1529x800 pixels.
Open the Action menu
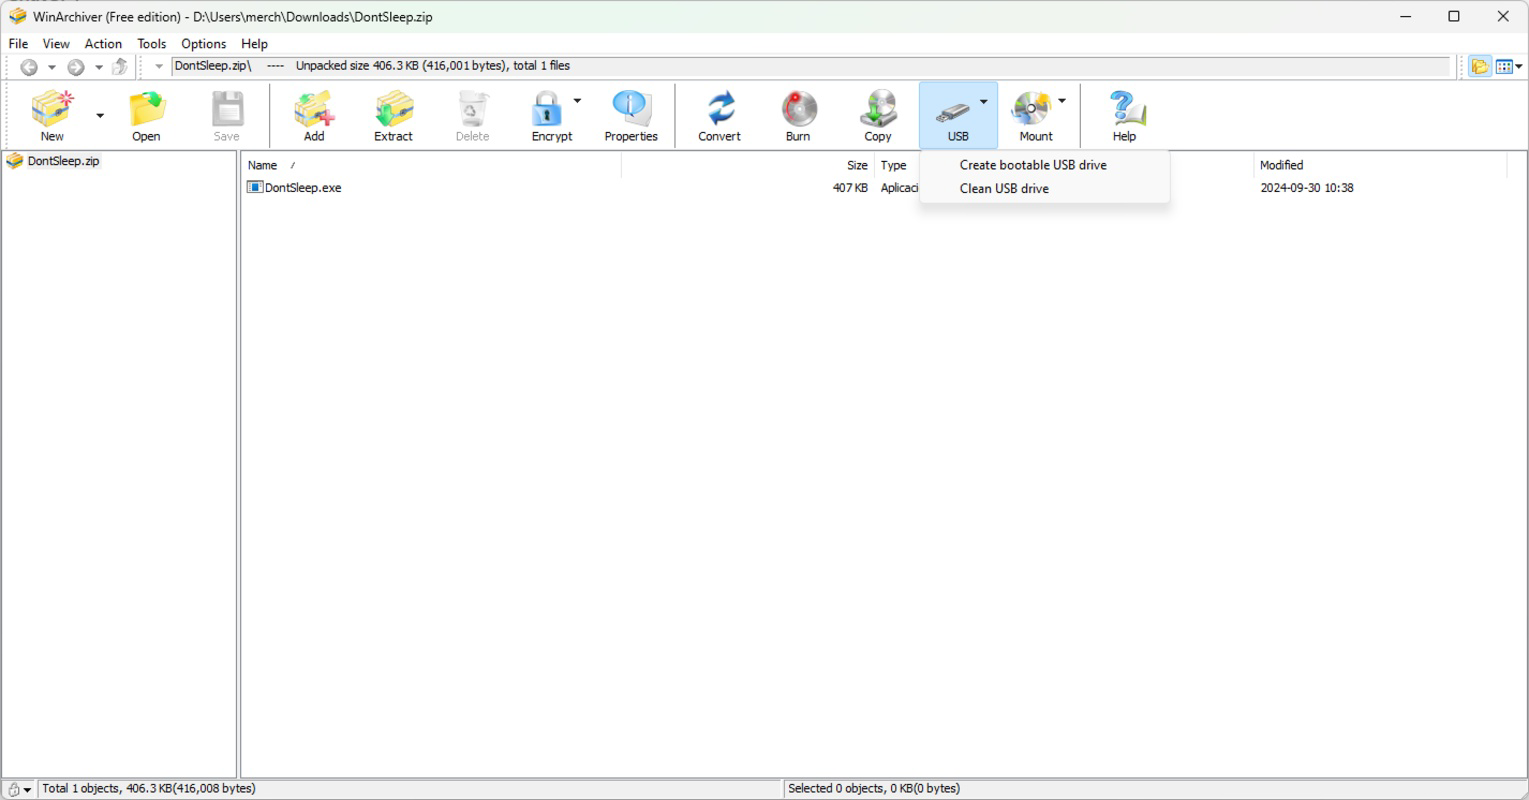(x=103, y=44)
